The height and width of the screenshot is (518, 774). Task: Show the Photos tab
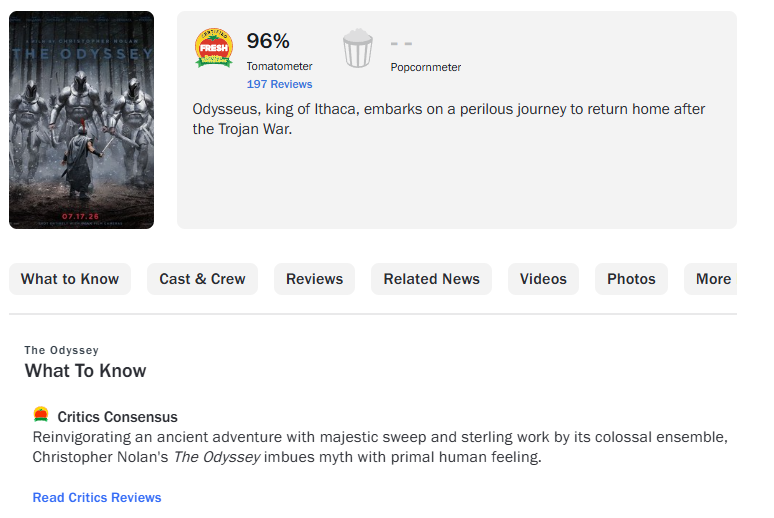click(631, 279)
